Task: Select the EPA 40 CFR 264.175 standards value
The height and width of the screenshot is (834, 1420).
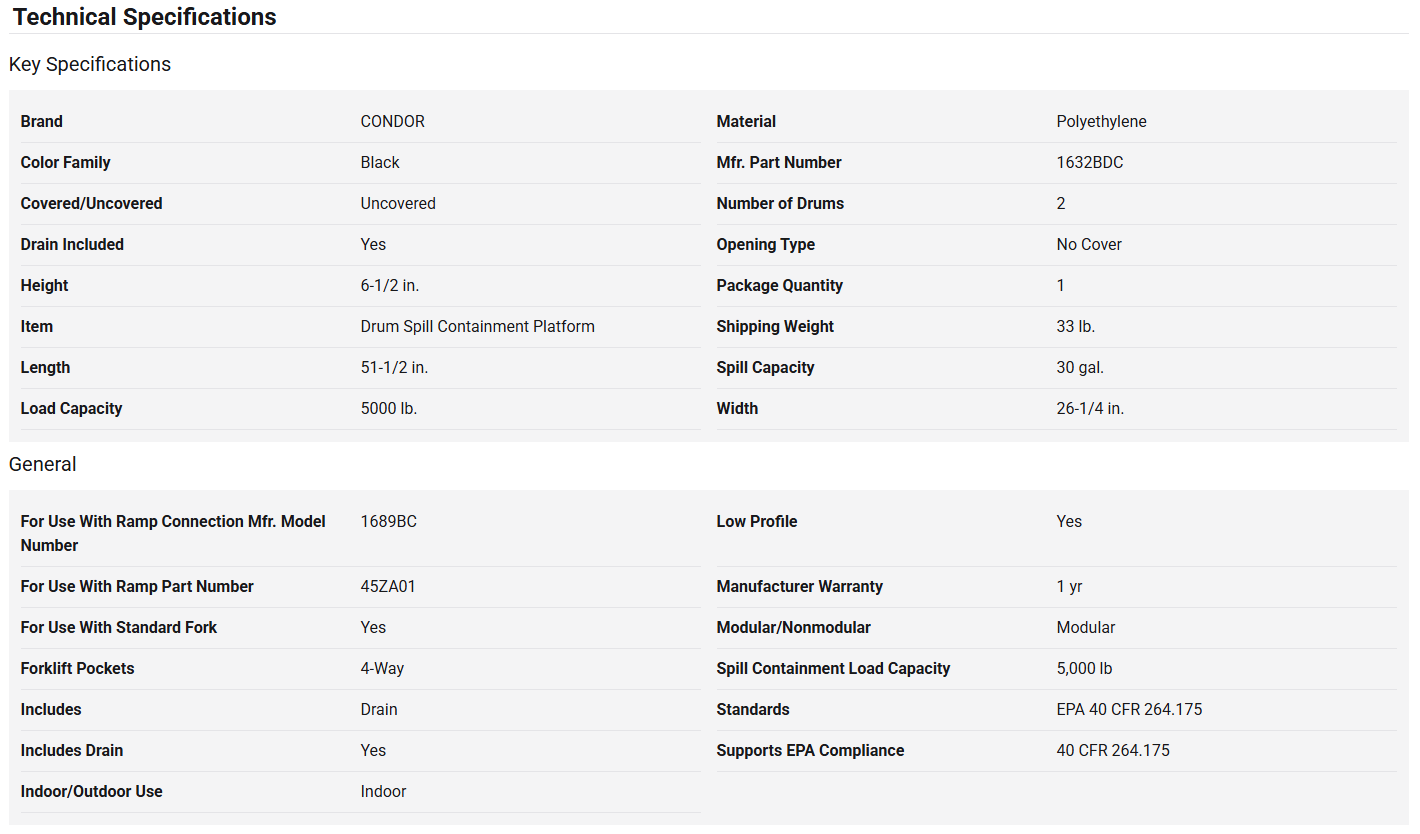Action: (x=1130, y=709)
